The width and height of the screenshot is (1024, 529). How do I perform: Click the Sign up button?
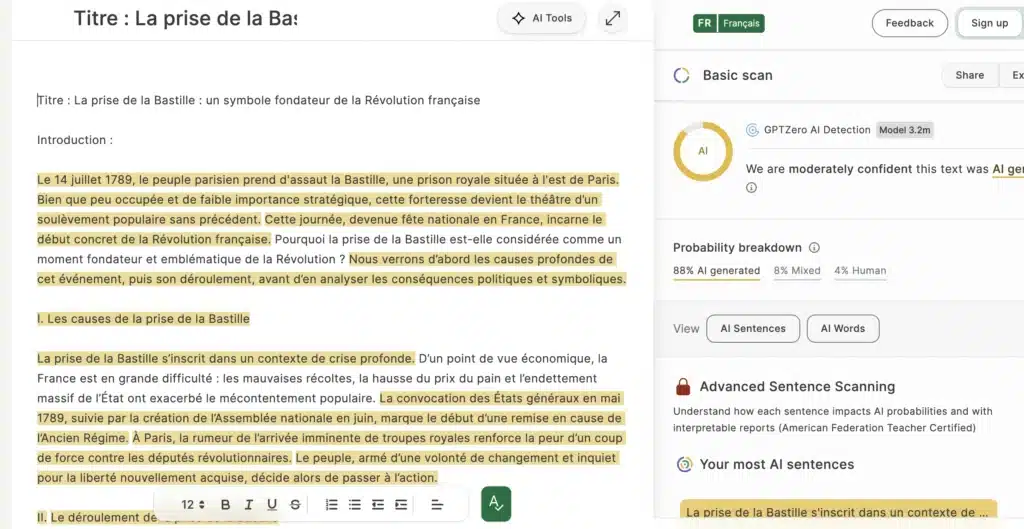pos(989,23)
